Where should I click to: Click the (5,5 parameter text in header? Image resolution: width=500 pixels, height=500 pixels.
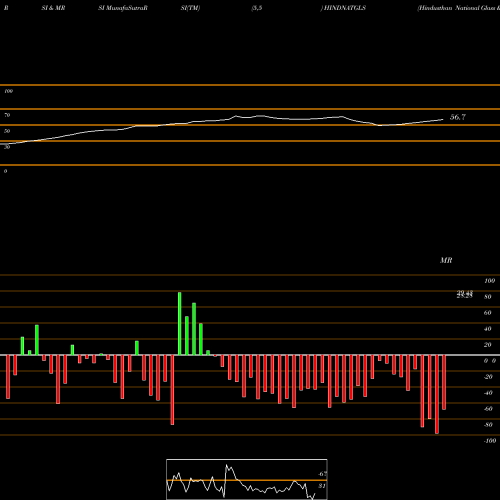click(257, 8)
